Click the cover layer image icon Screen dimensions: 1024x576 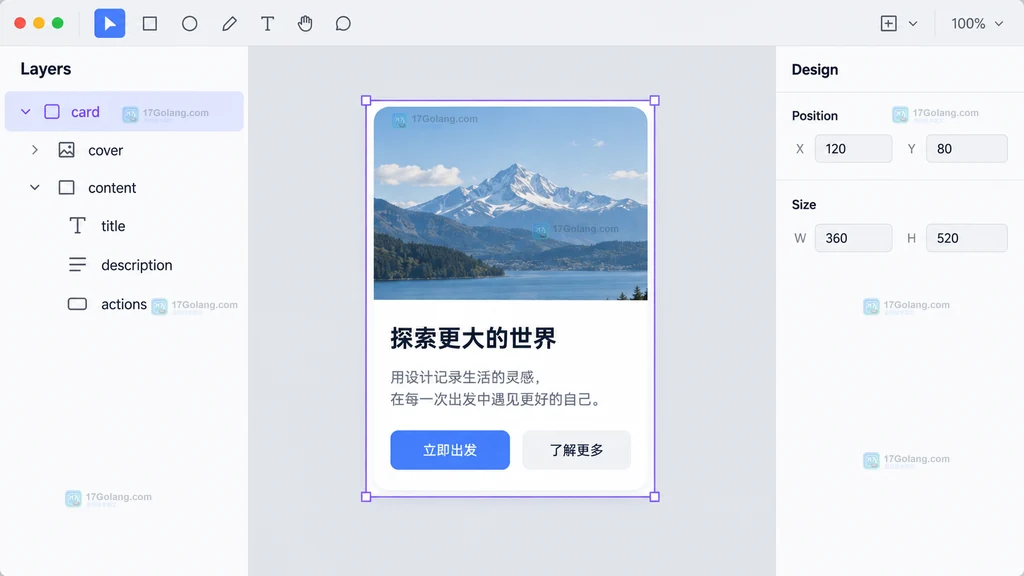tap(67, 150)
